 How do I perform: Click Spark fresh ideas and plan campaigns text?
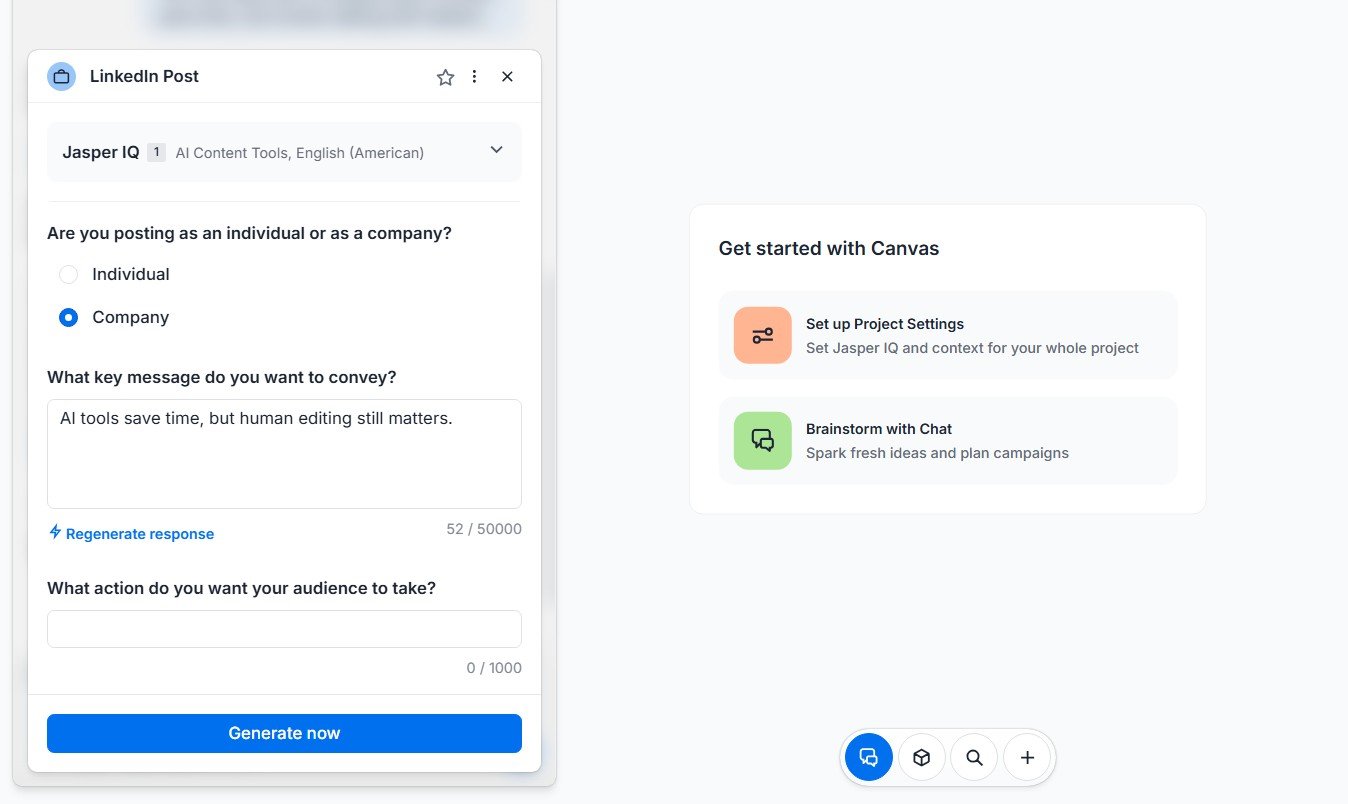[x=937, y=453]
